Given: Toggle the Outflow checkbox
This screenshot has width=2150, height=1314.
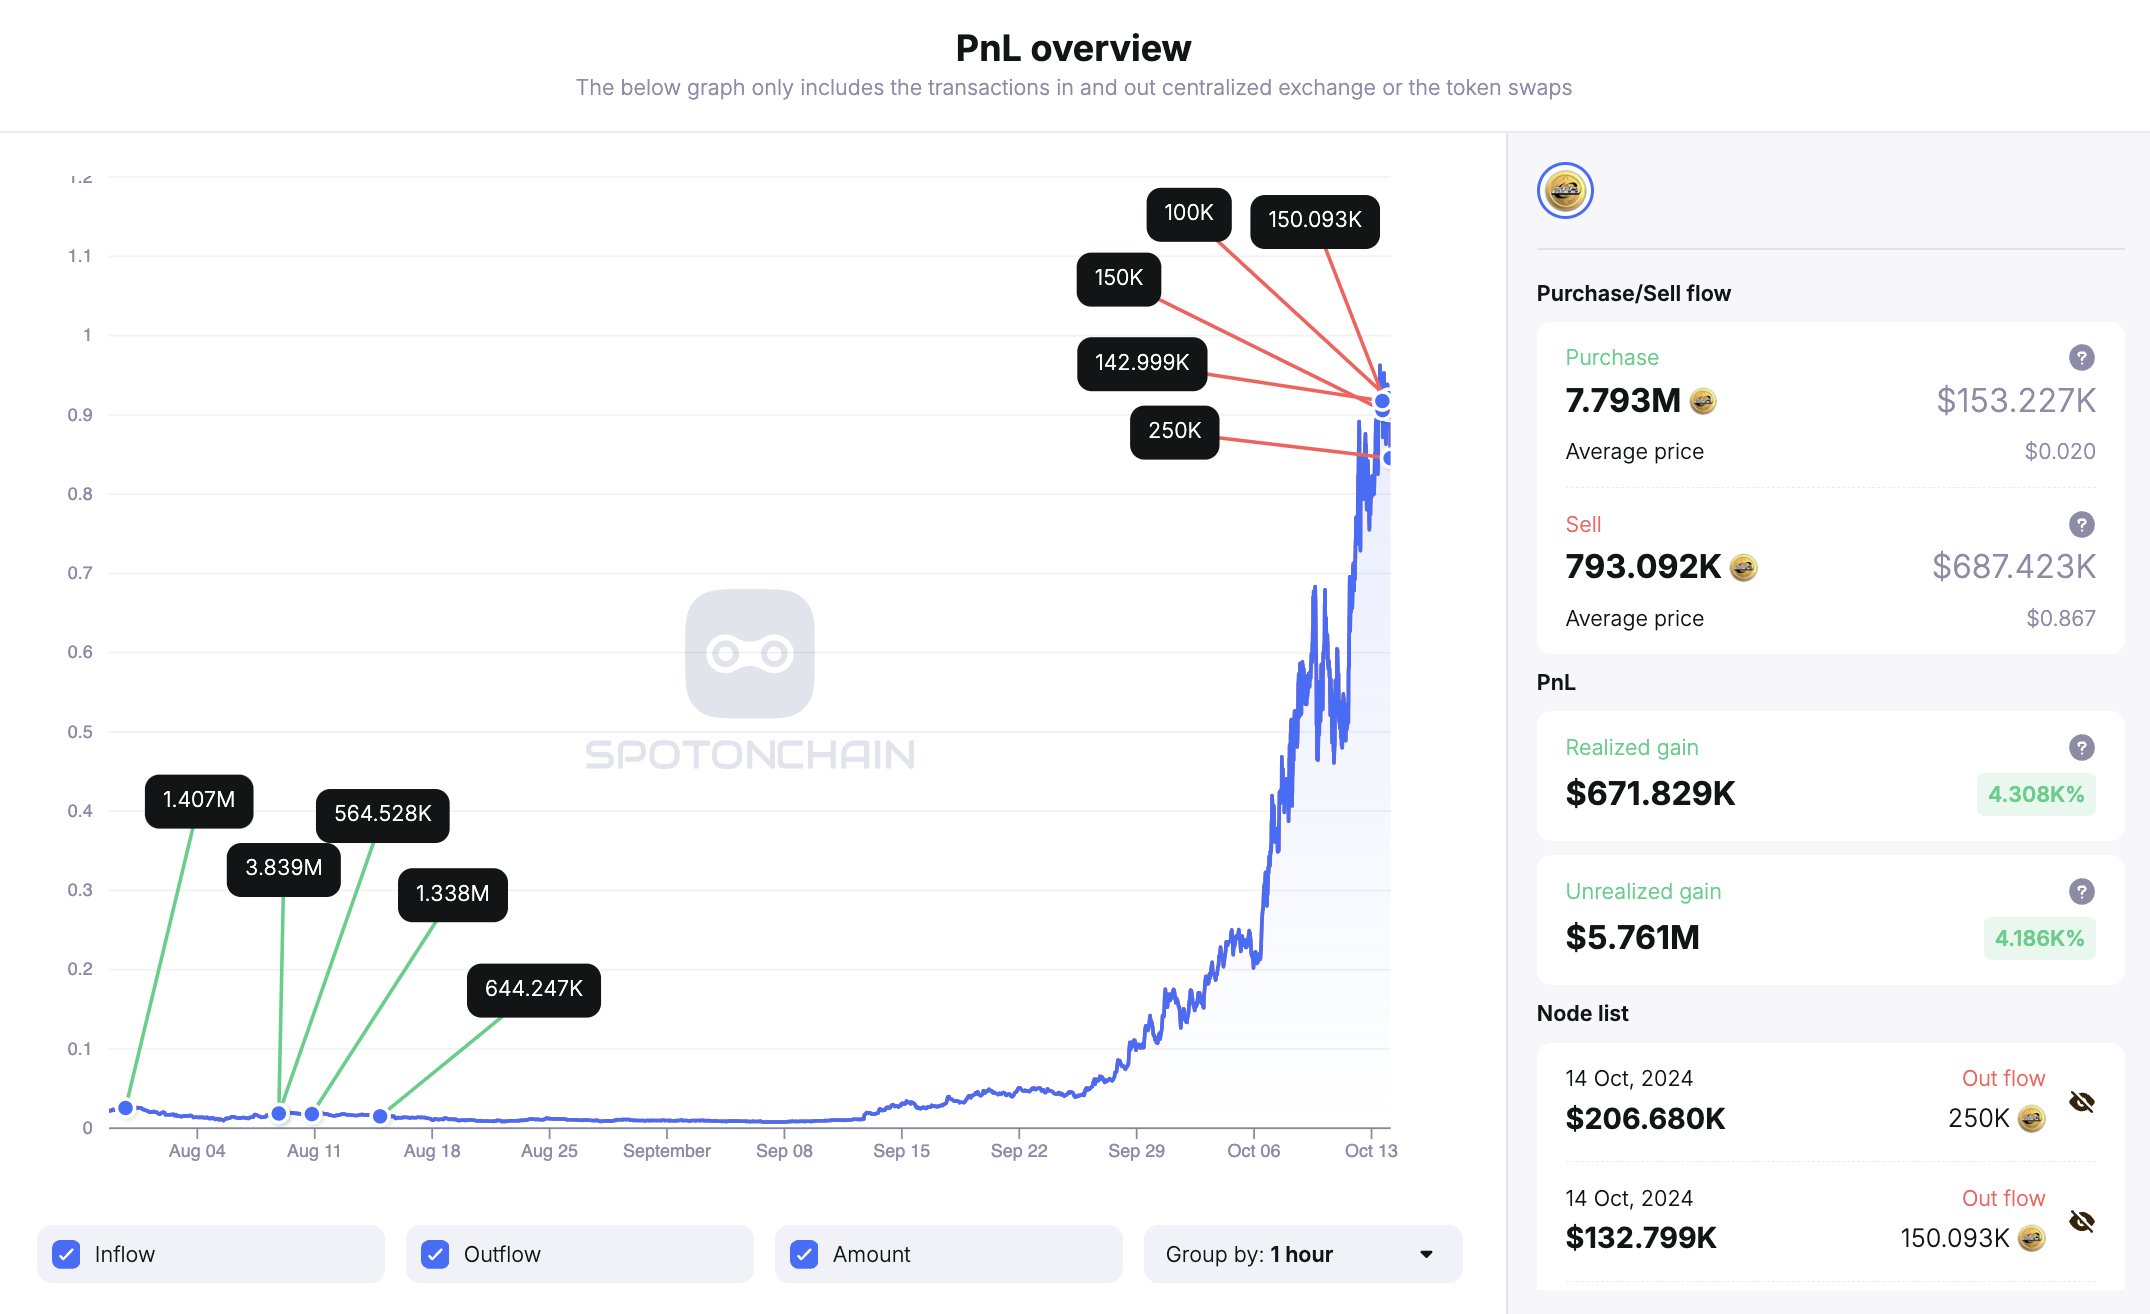Looking at the screenshot, I should (x=444, y=1254).
